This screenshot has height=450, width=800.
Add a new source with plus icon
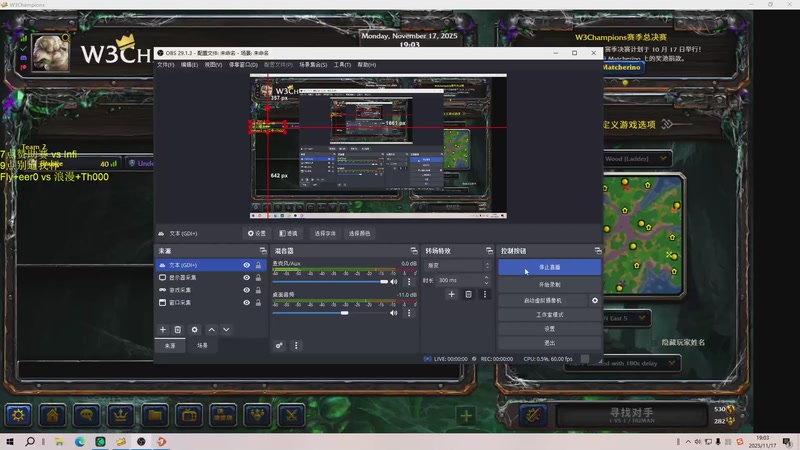point(163,330)
